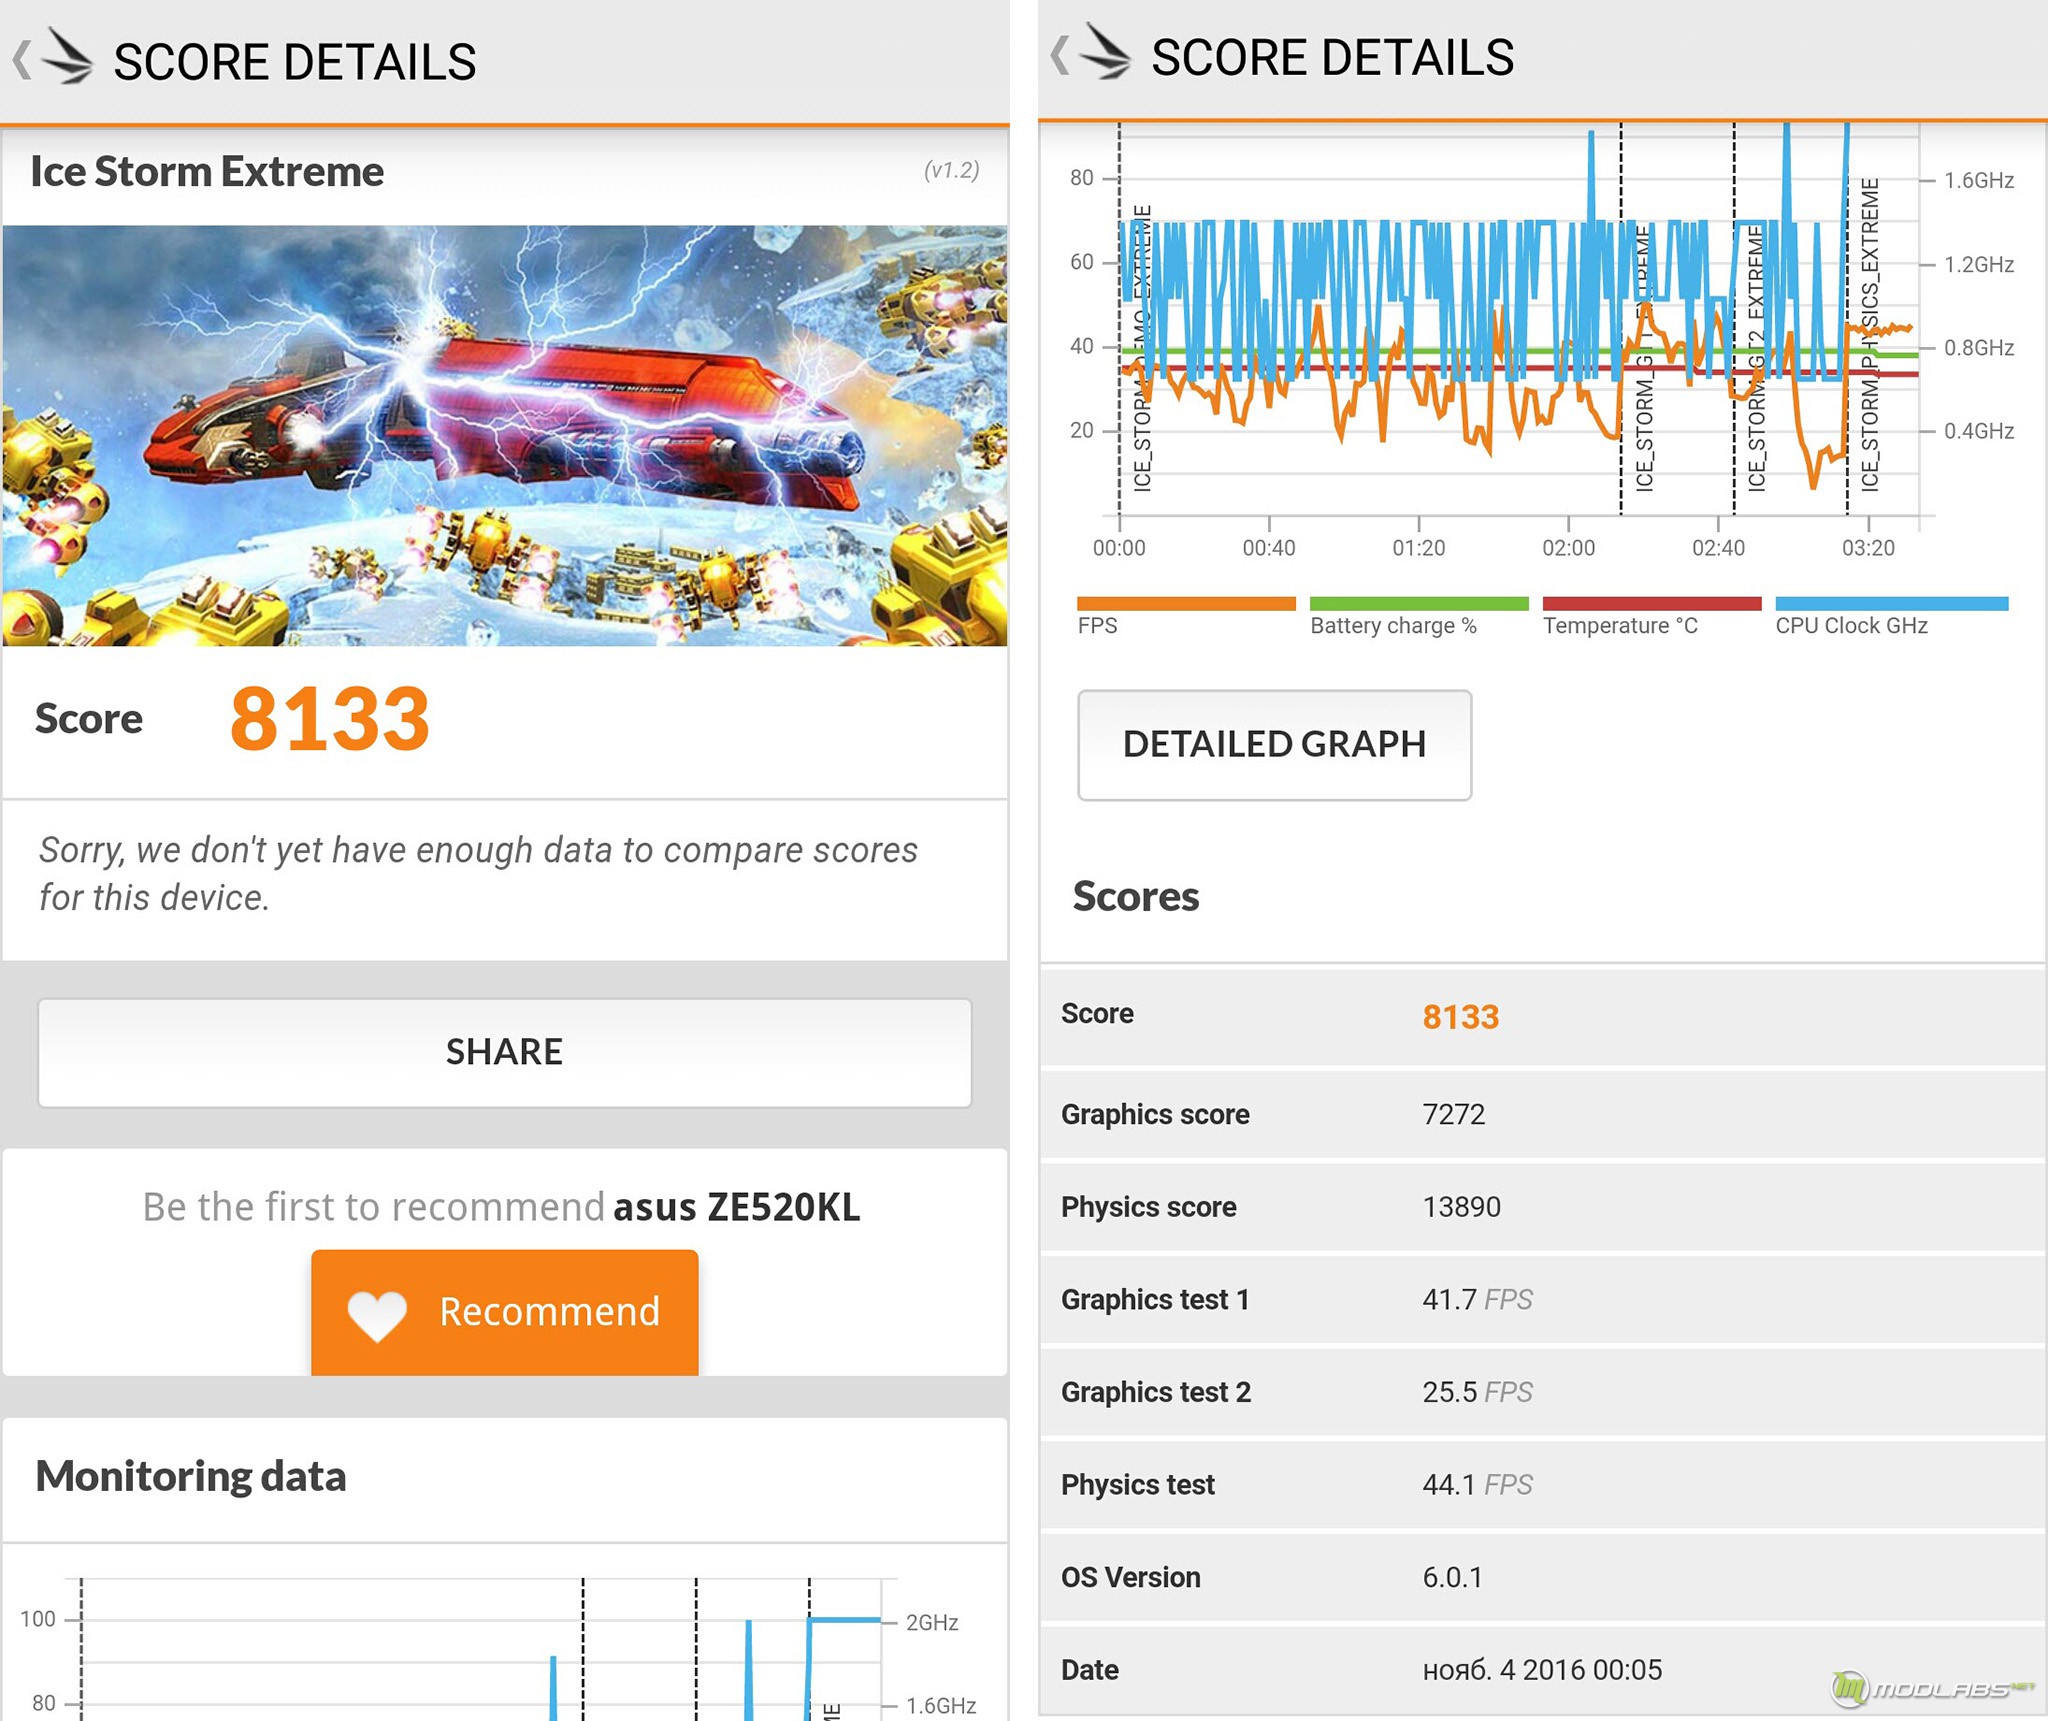Click the 'Monitoring data' heading
Image resolution: width=2048 pixels, height=1721 pixels.
pyautogui.click(x=191, y=1476)
